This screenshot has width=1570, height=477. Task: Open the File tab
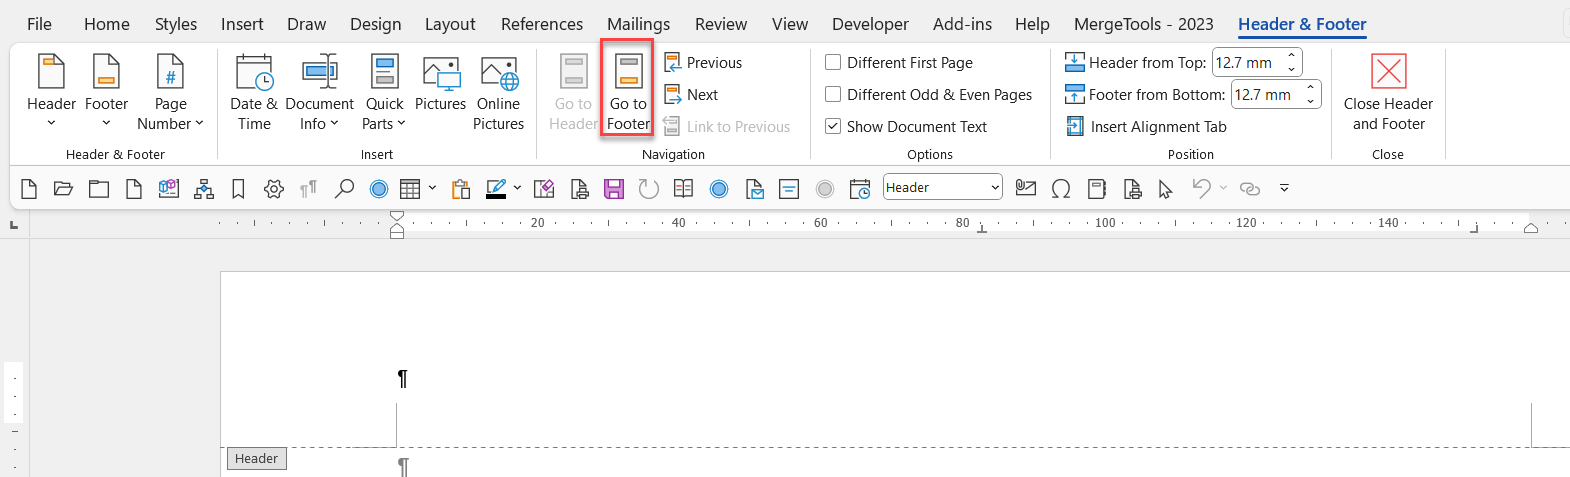coord(39,24)
